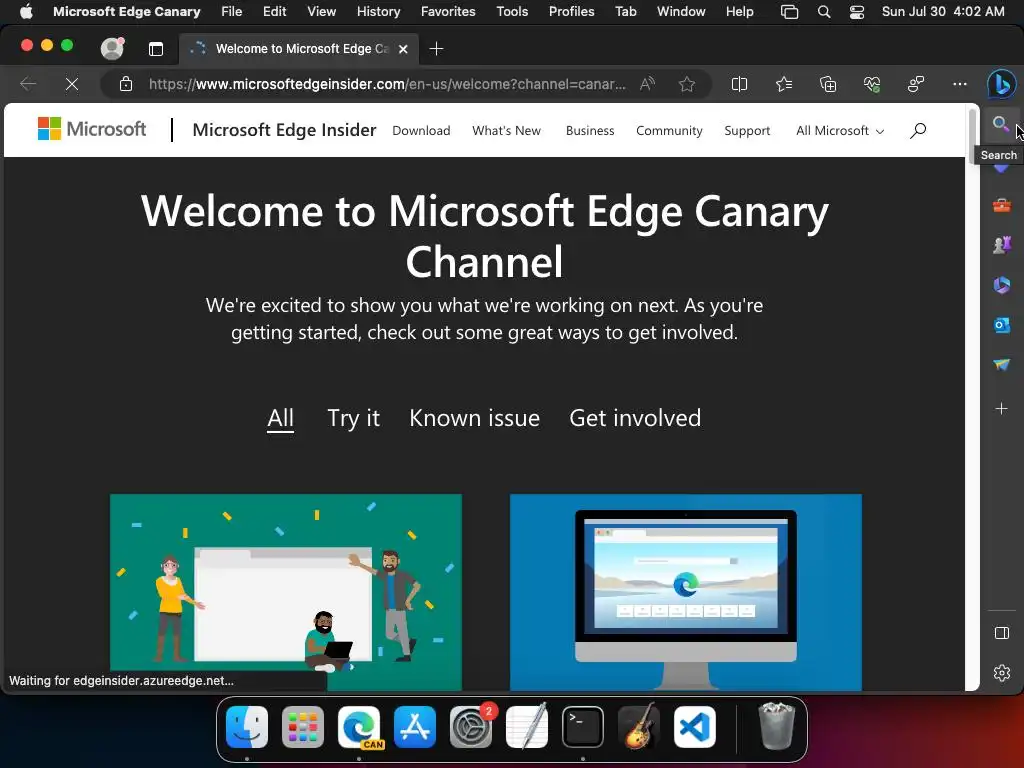Open the Collections toolbar icon
The width and height of the screenshot is (1024, 768).
(827, 84)
